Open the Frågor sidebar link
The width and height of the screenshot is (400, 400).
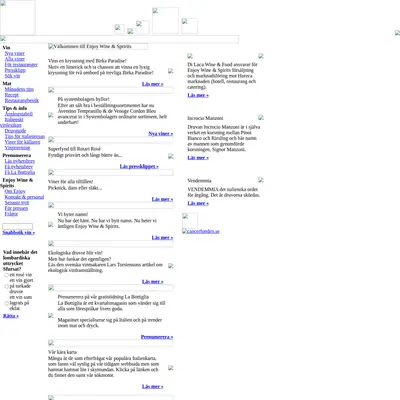pyautogui.click(x=11, y=214)
